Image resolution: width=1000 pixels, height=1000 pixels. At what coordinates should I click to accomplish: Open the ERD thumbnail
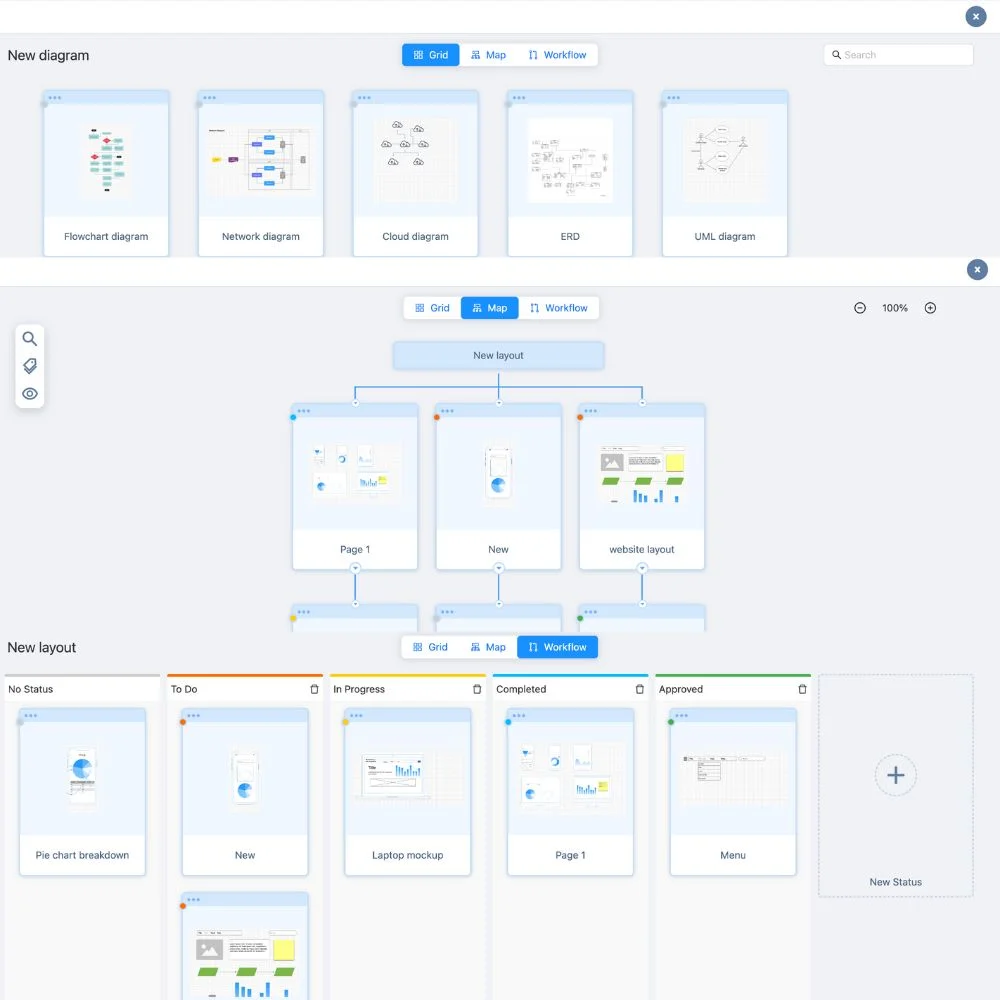click(570, 160)
